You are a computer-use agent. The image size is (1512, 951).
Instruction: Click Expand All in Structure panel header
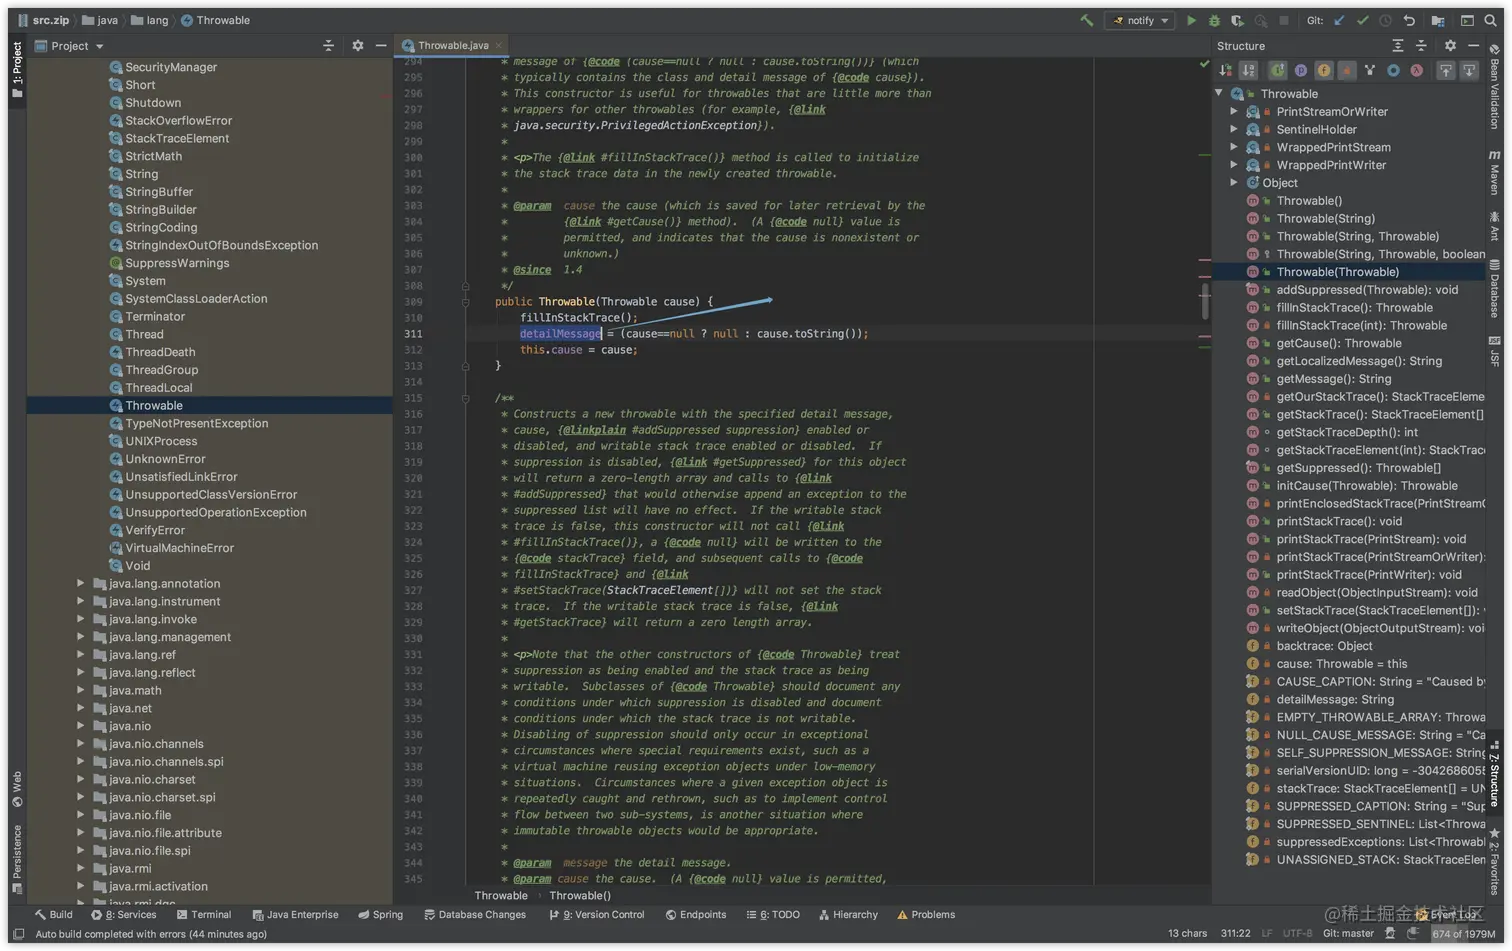[1398, 46]
